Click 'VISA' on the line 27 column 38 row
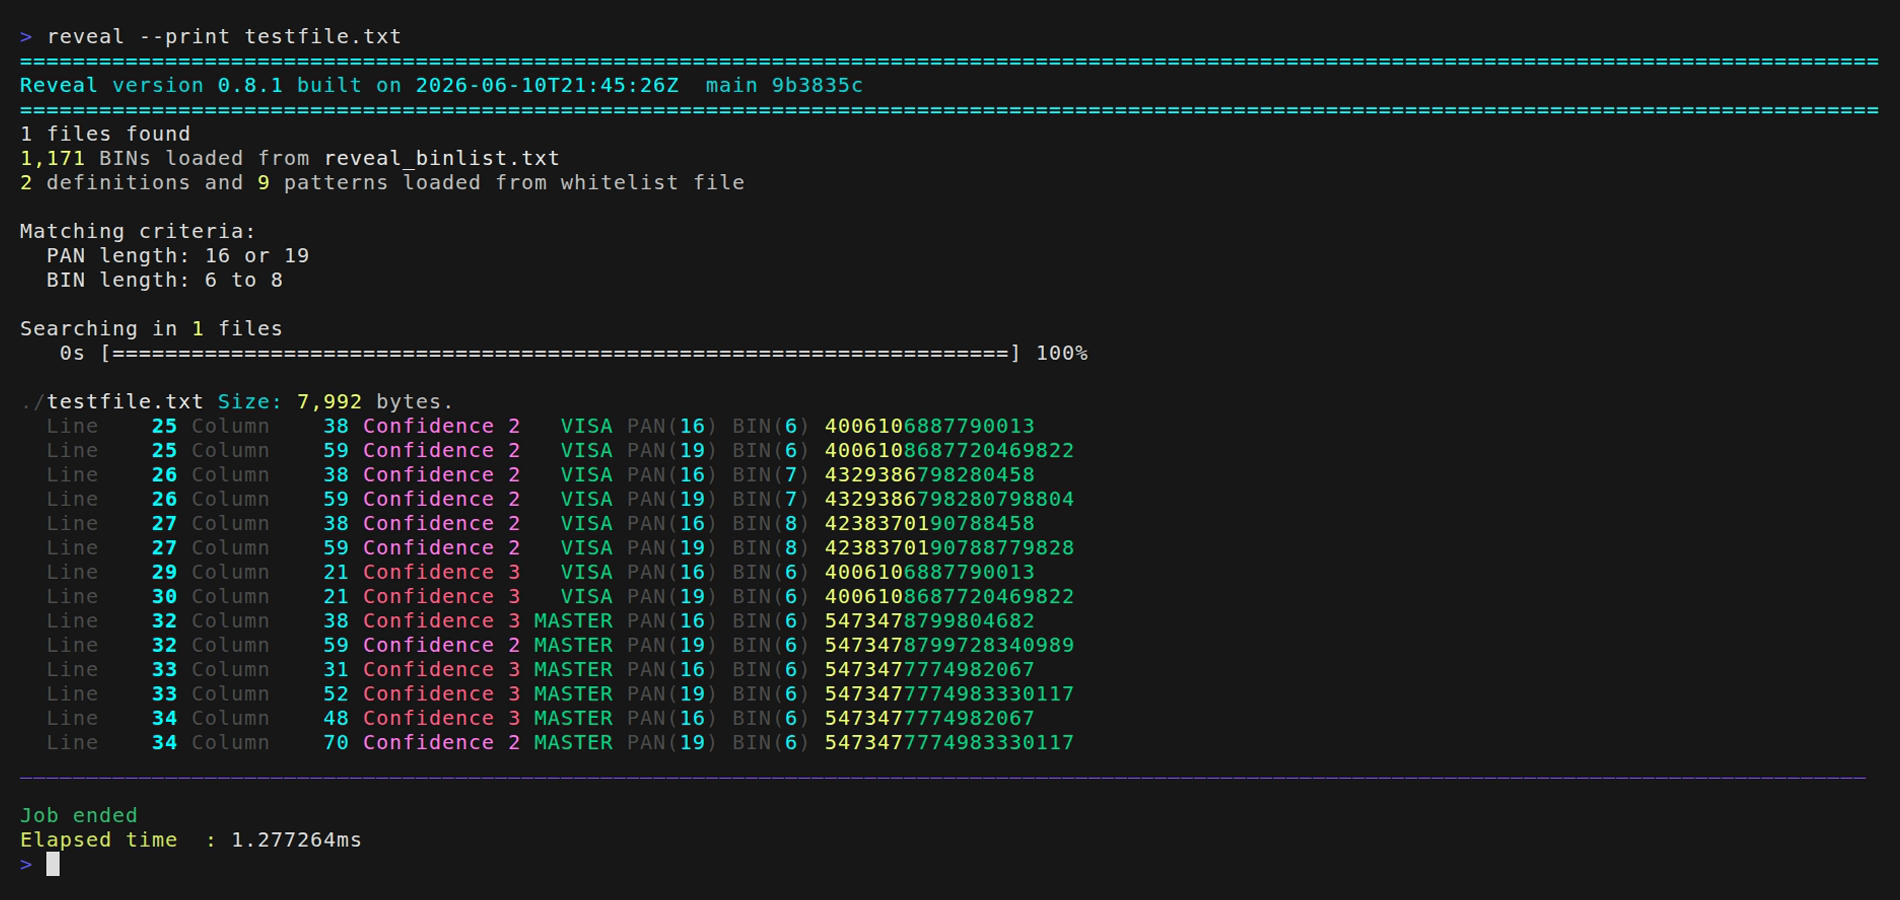The image size is (1900, 900). coord(586,524)
